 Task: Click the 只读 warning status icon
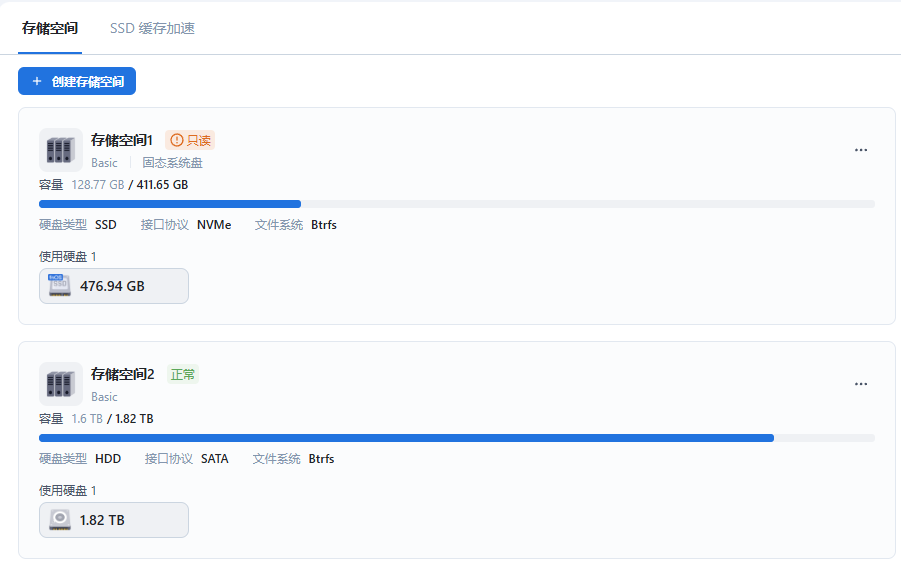177,141
